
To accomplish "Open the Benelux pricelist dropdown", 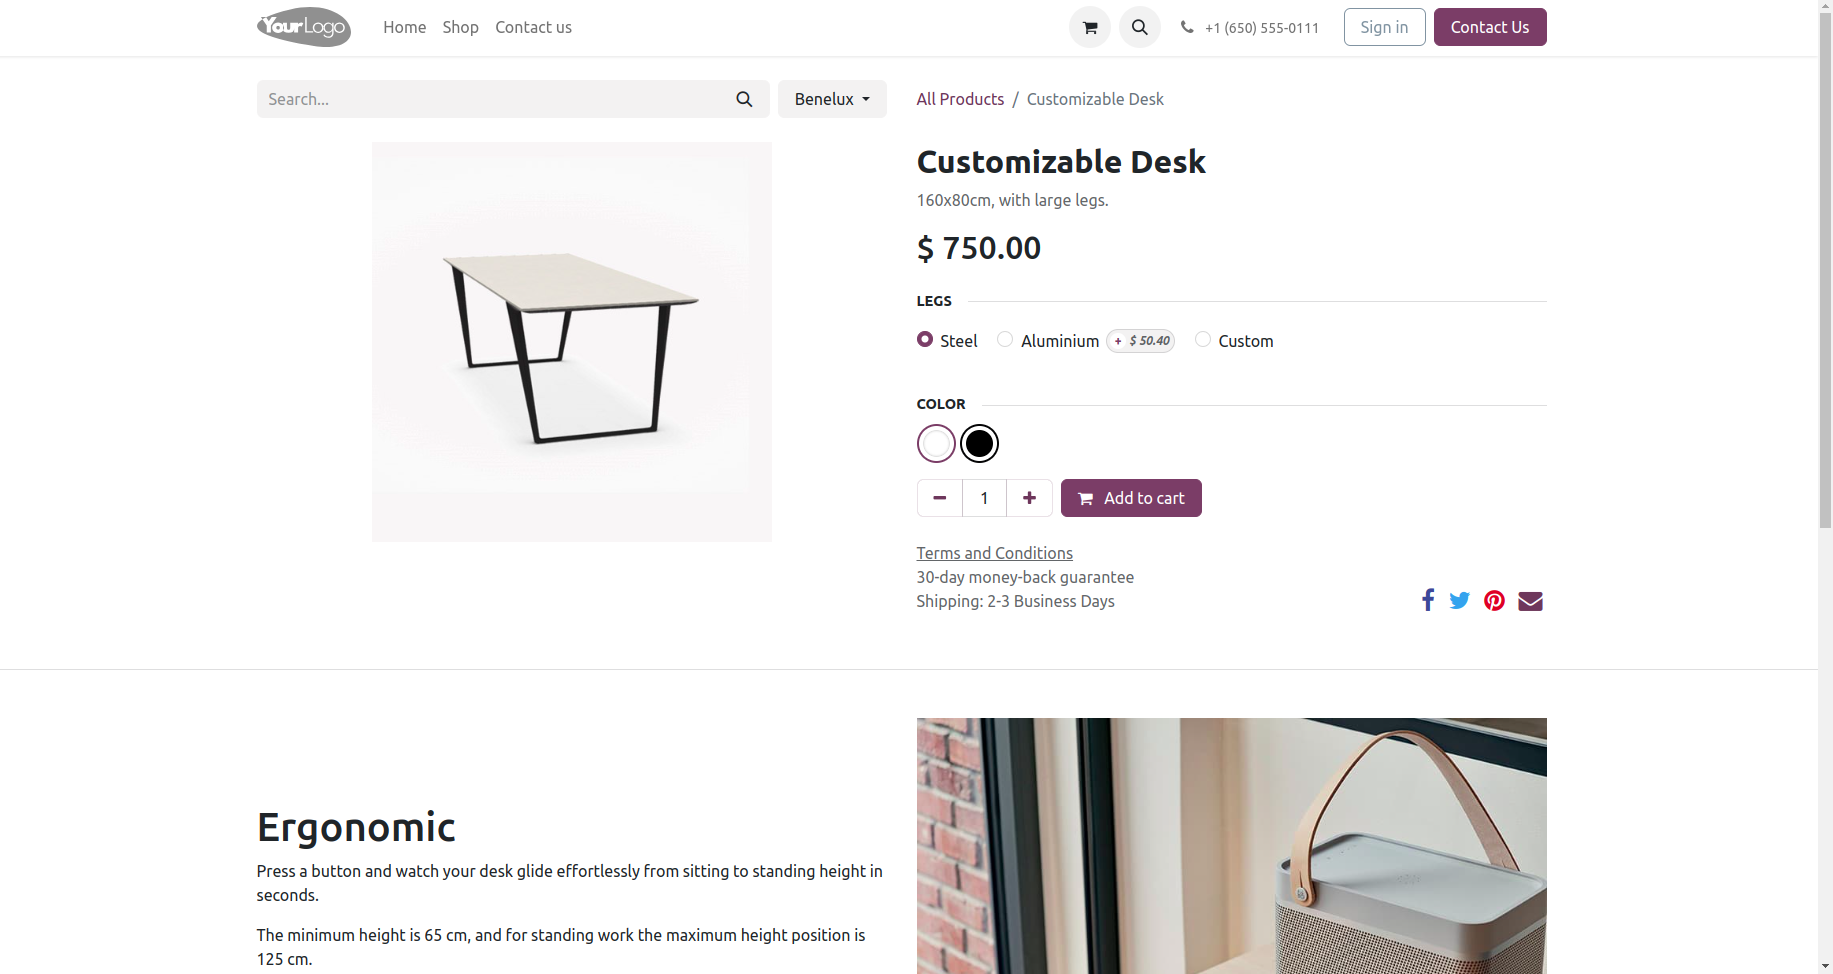I will pyautogui.click(x=832, y=99).
